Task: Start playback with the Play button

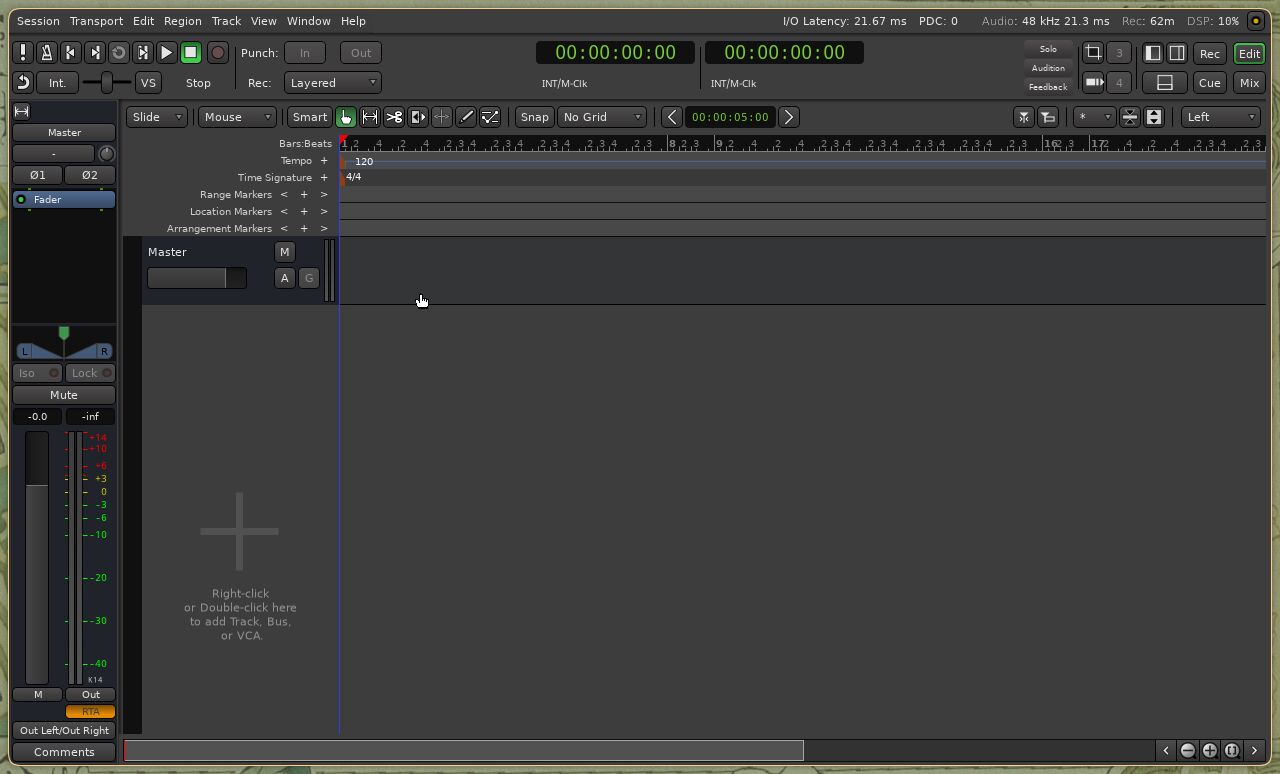Action: tap(167, 53)
